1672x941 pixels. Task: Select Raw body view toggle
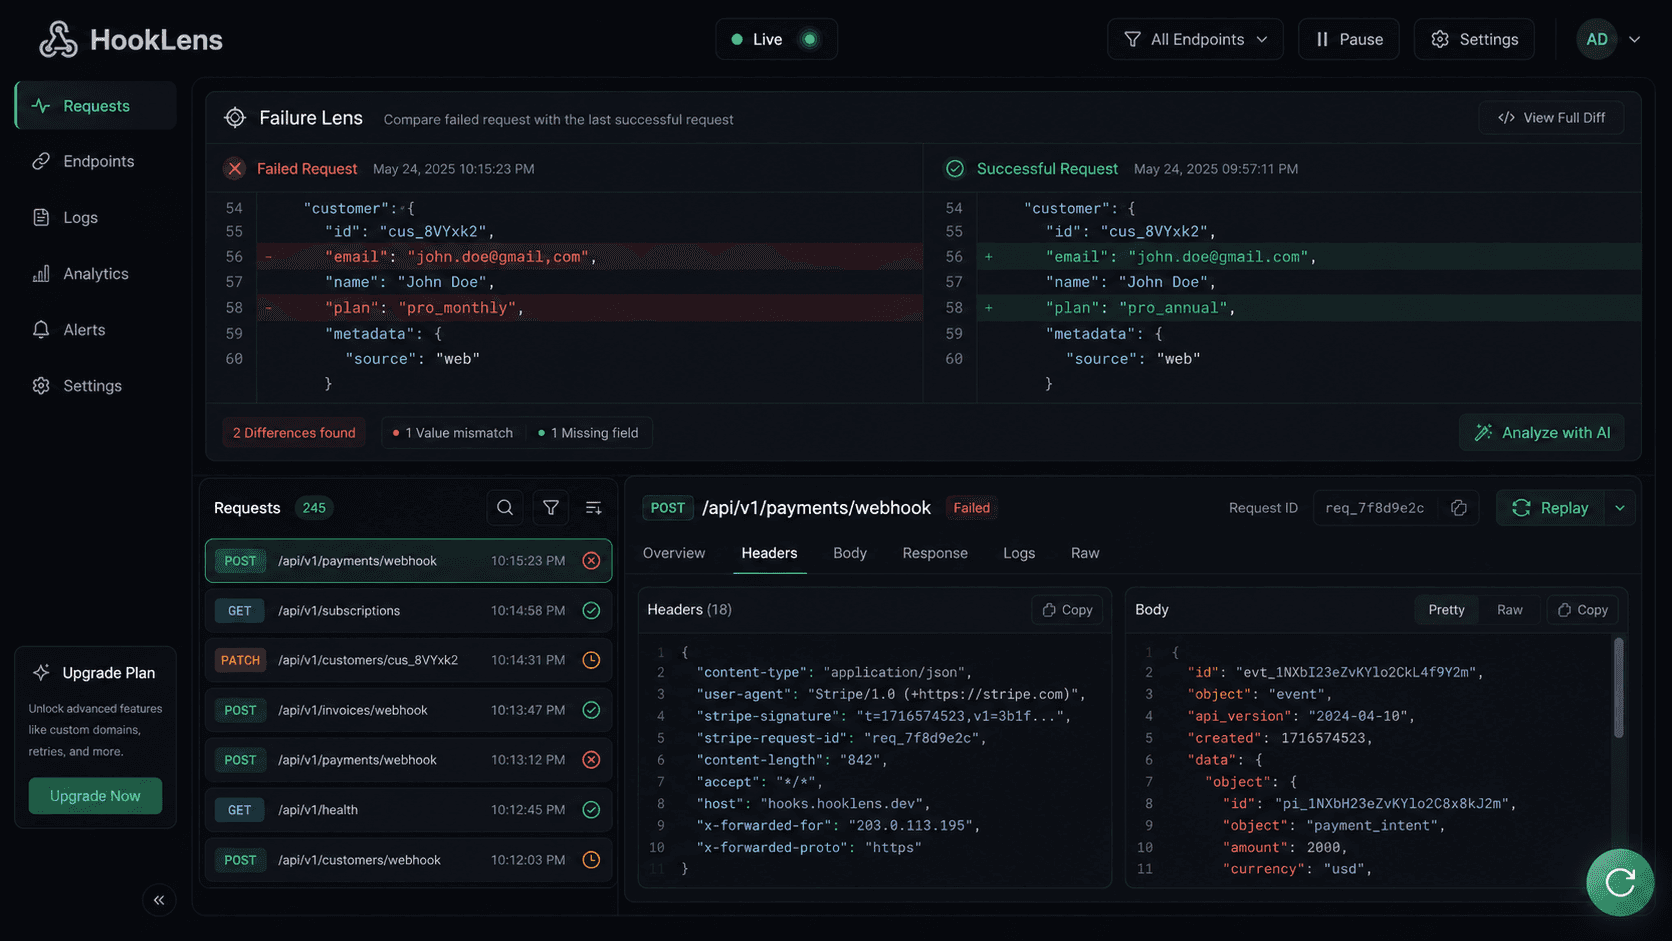click(1510, 610)
